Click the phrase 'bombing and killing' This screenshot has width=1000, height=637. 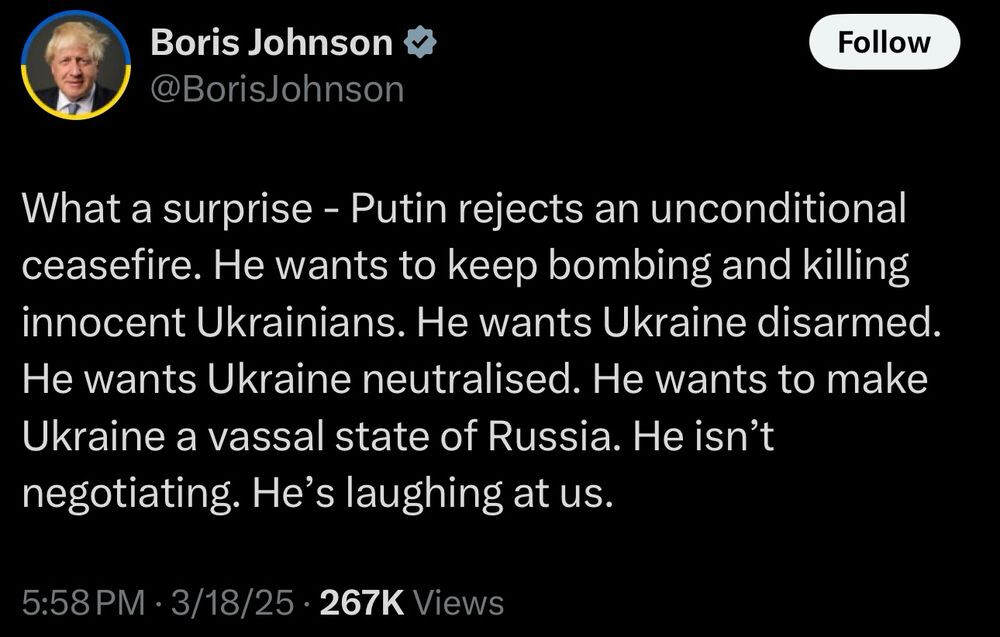(x=728, y=267)
